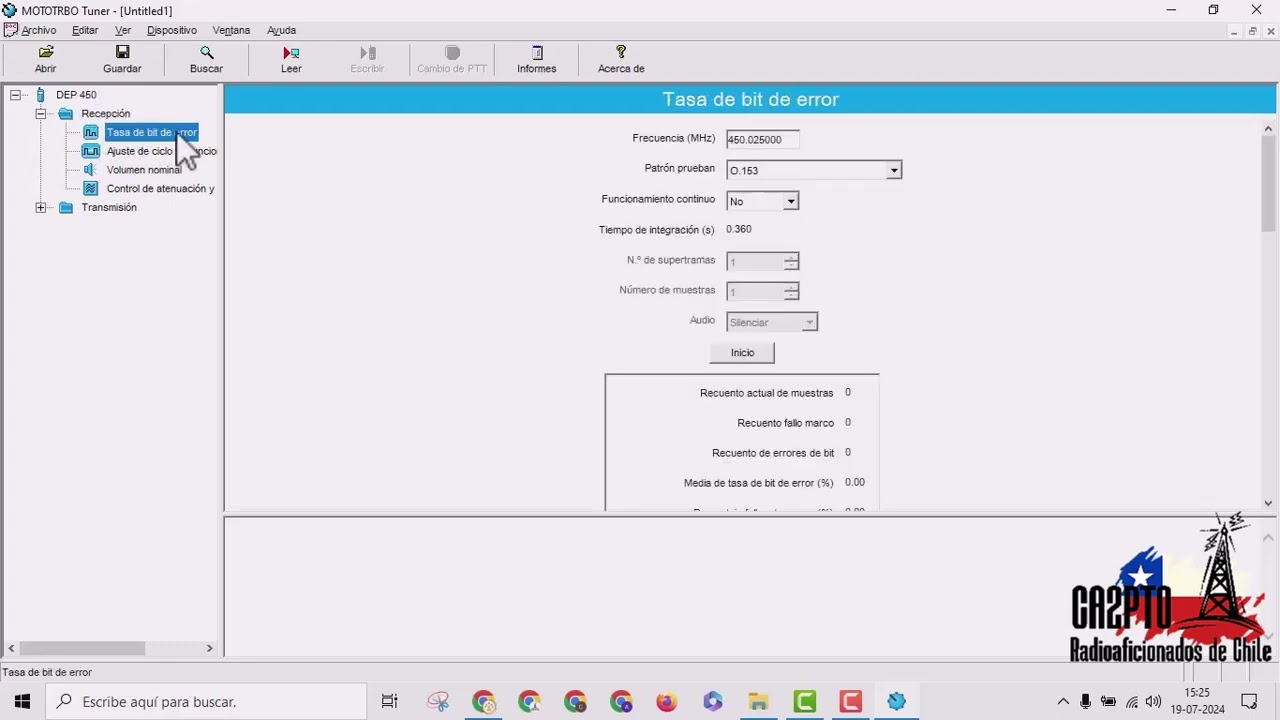Image resolution: width=1280 pixels, height=720 pixels.
Task: Select Tasa de bit de error tree item
Action: 151,133
